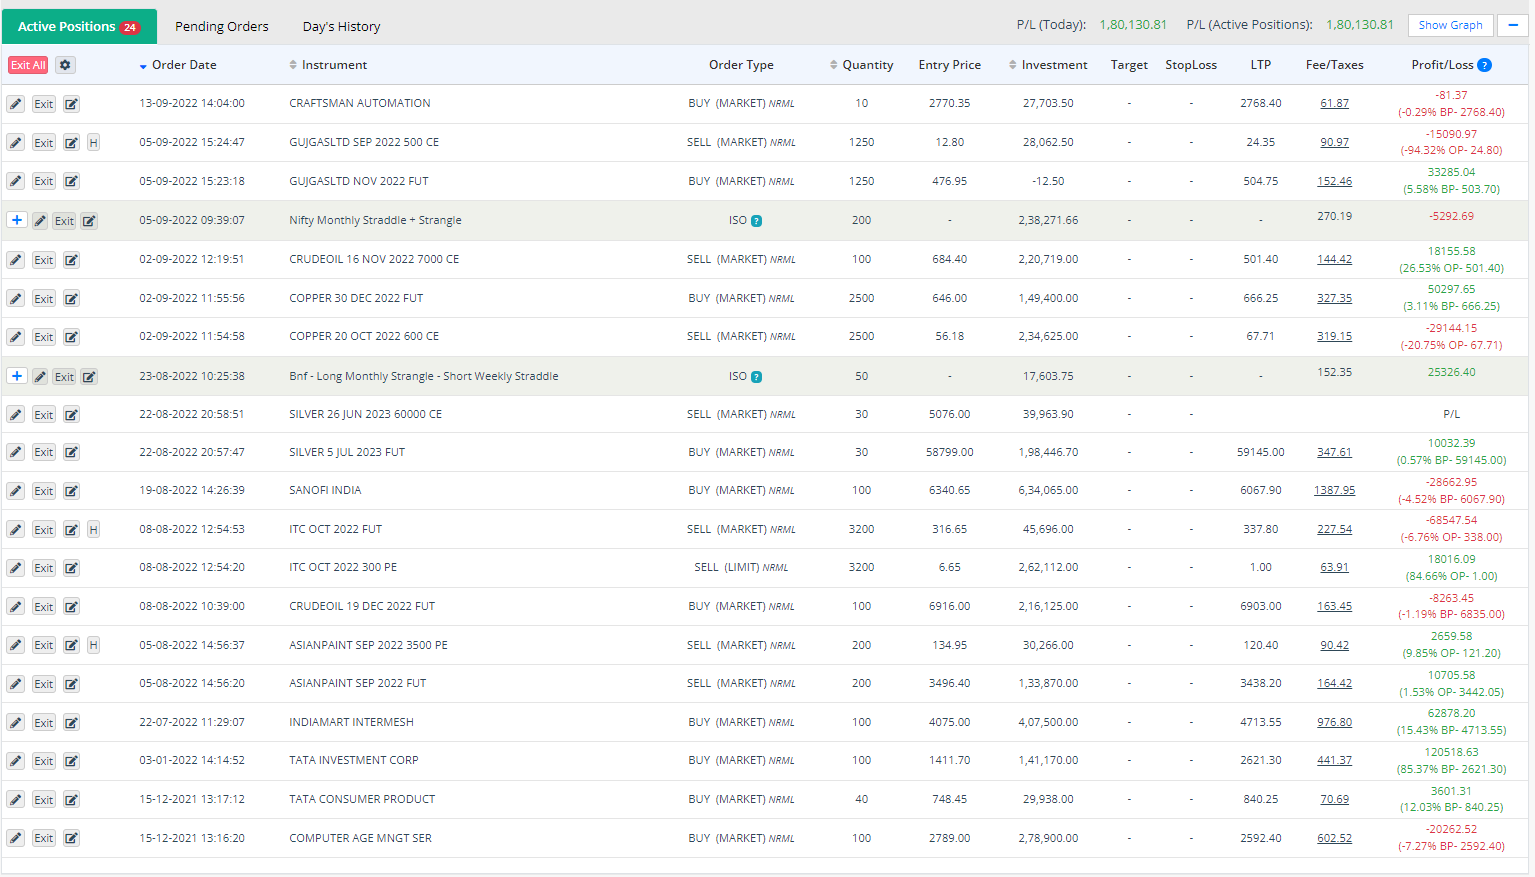This screenshot has height=877, width=1535.
Task: Click pencil icon for COPPER 20 OCT 600 CE
Action: coord(16,337)
